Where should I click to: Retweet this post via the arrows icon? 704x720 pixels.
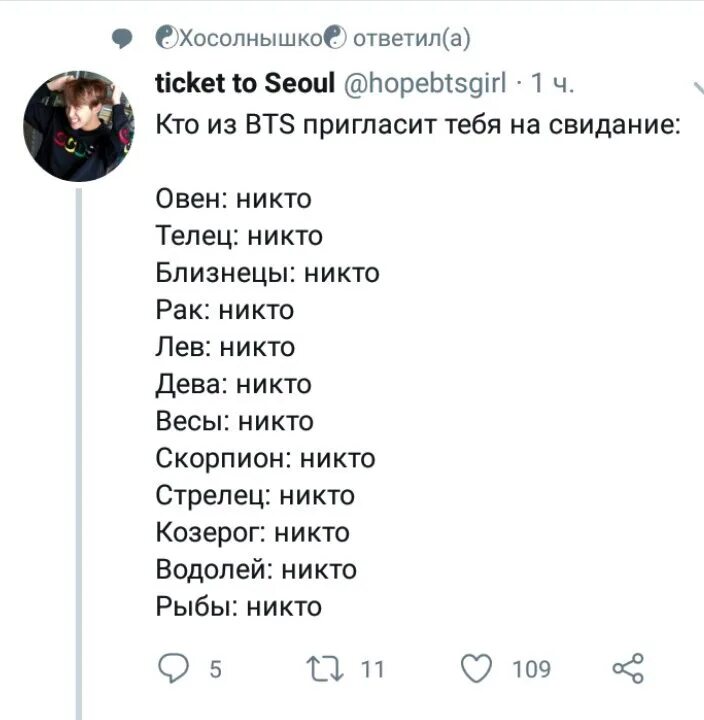click(324, 667)
